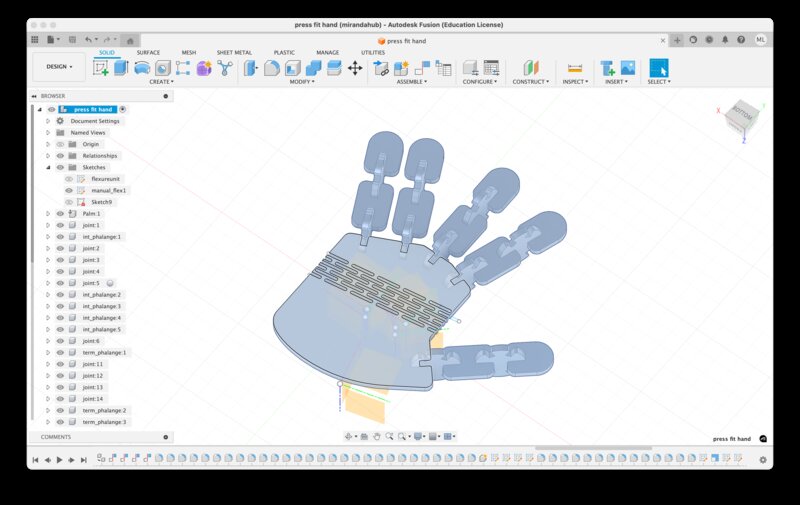
Task: Toggle visibility of Palm:1 component
Action: click(60, 214)
